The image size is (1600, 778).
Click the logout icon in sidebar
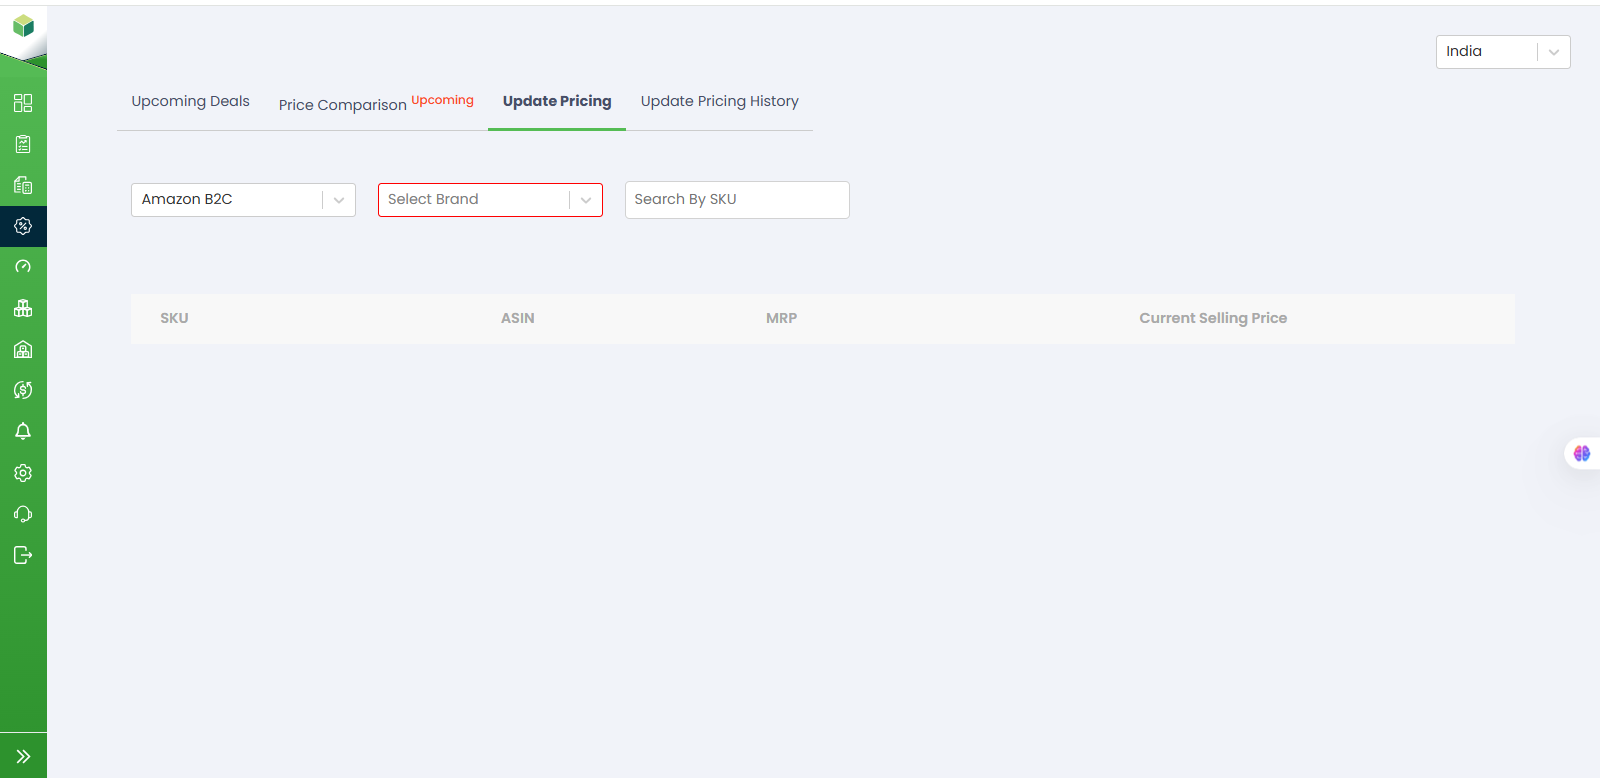tap(23, 555)
